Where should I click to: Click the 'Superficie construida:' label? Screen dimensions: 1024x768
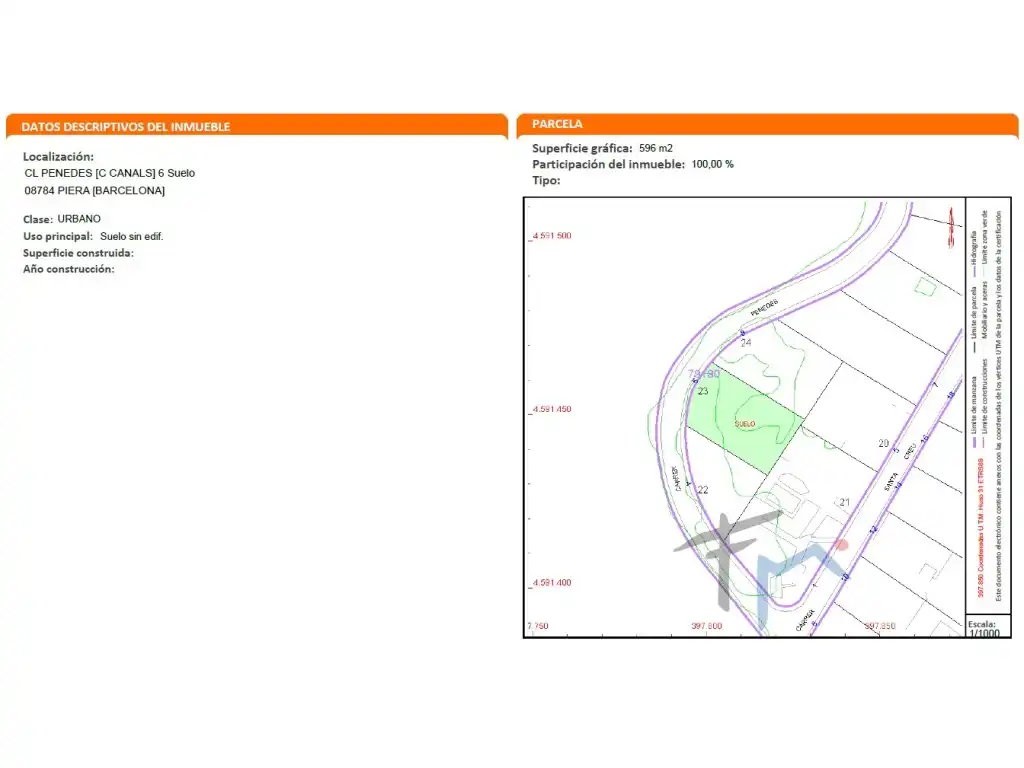coord(78,253)
